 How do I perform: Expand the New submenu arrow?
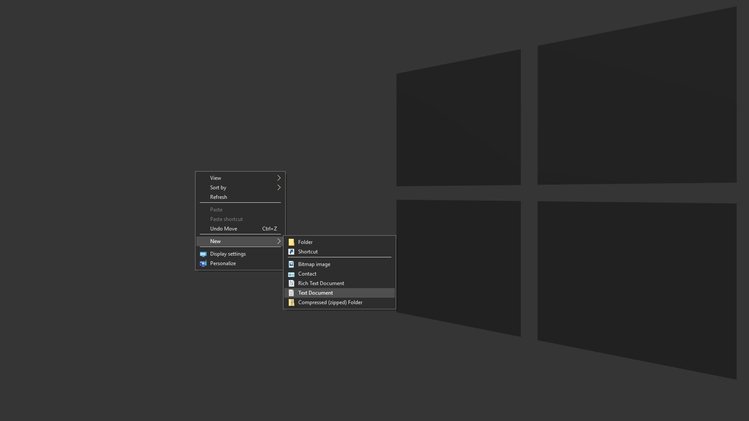(279, 241)
